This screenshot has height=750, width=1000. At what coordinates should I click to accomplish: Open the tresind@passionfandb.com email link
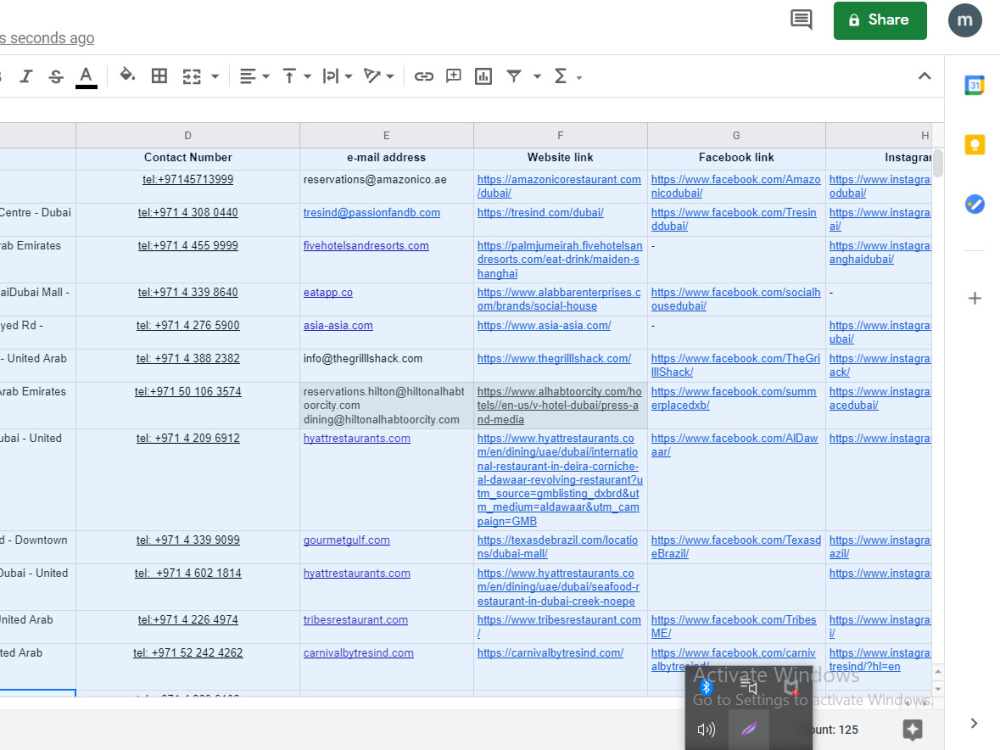[372, 213]
